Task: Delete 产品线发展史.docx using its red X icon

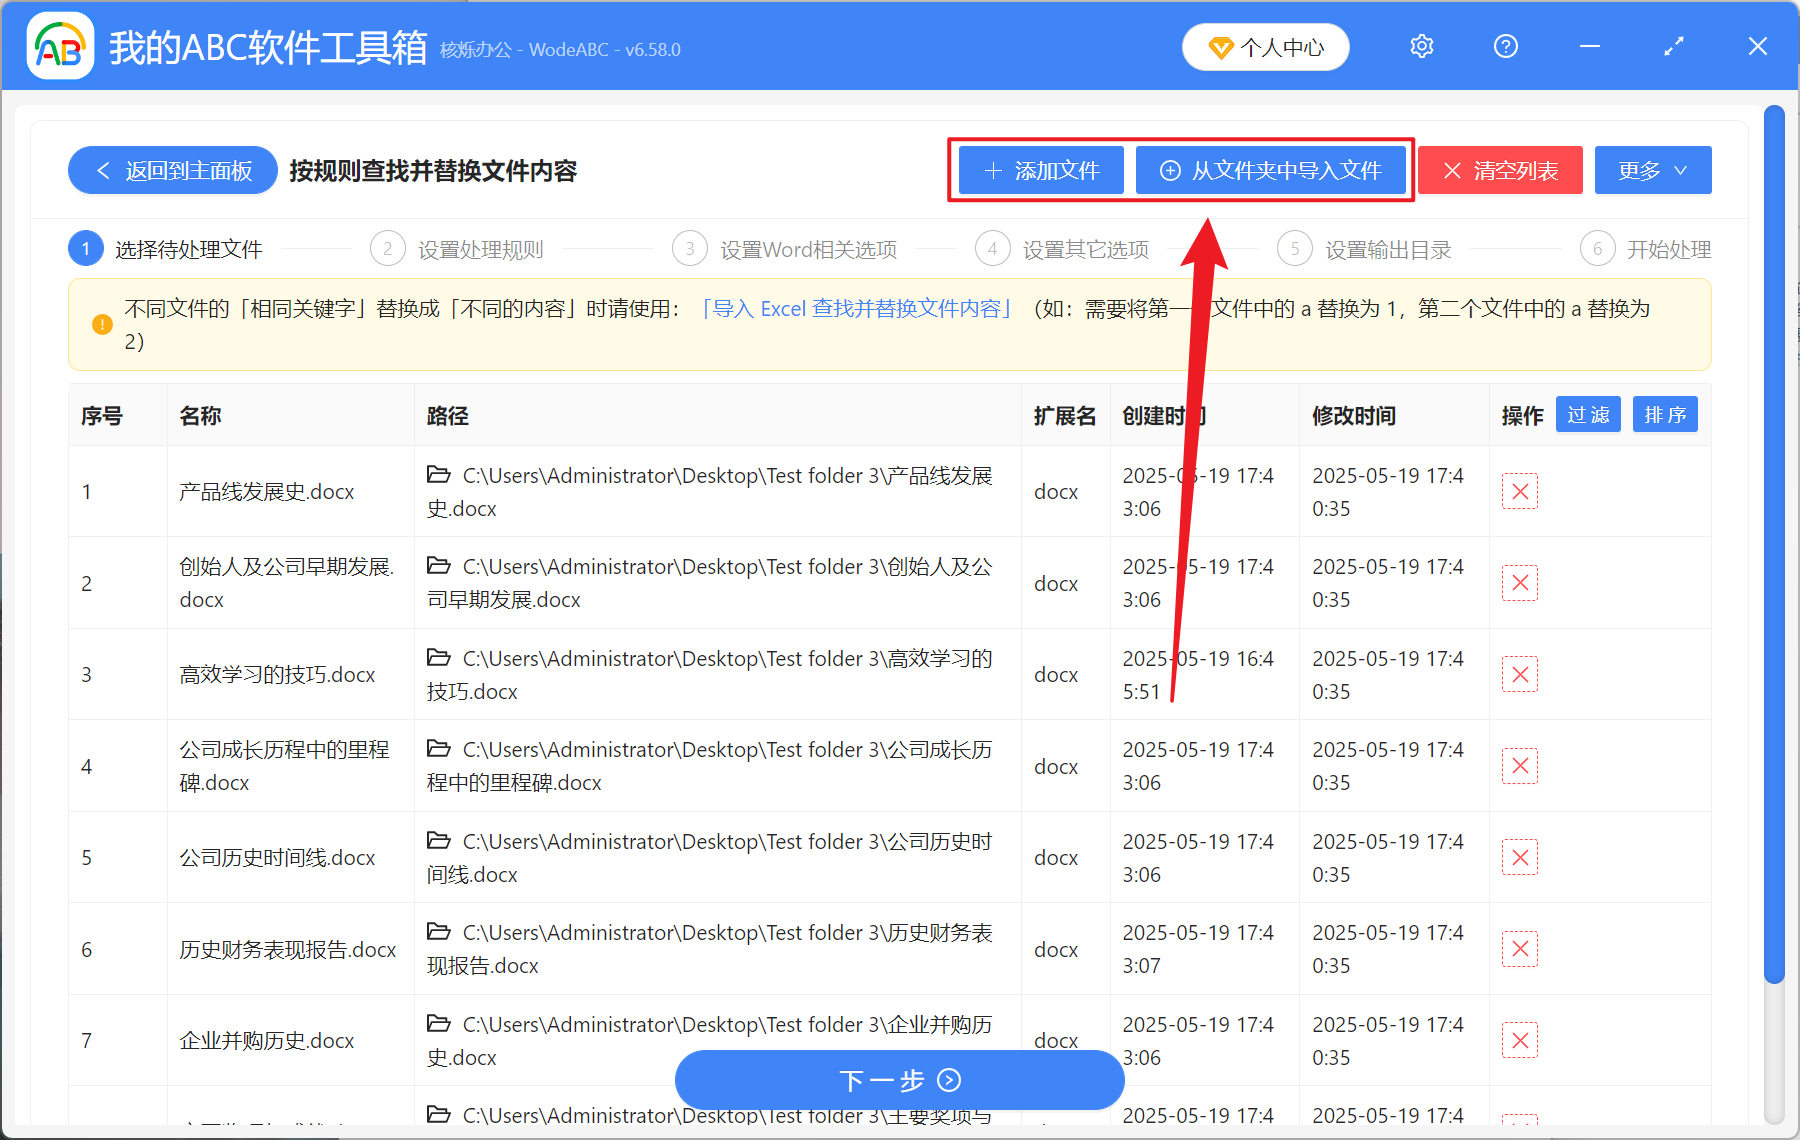Action: [x=1519, y=491]
